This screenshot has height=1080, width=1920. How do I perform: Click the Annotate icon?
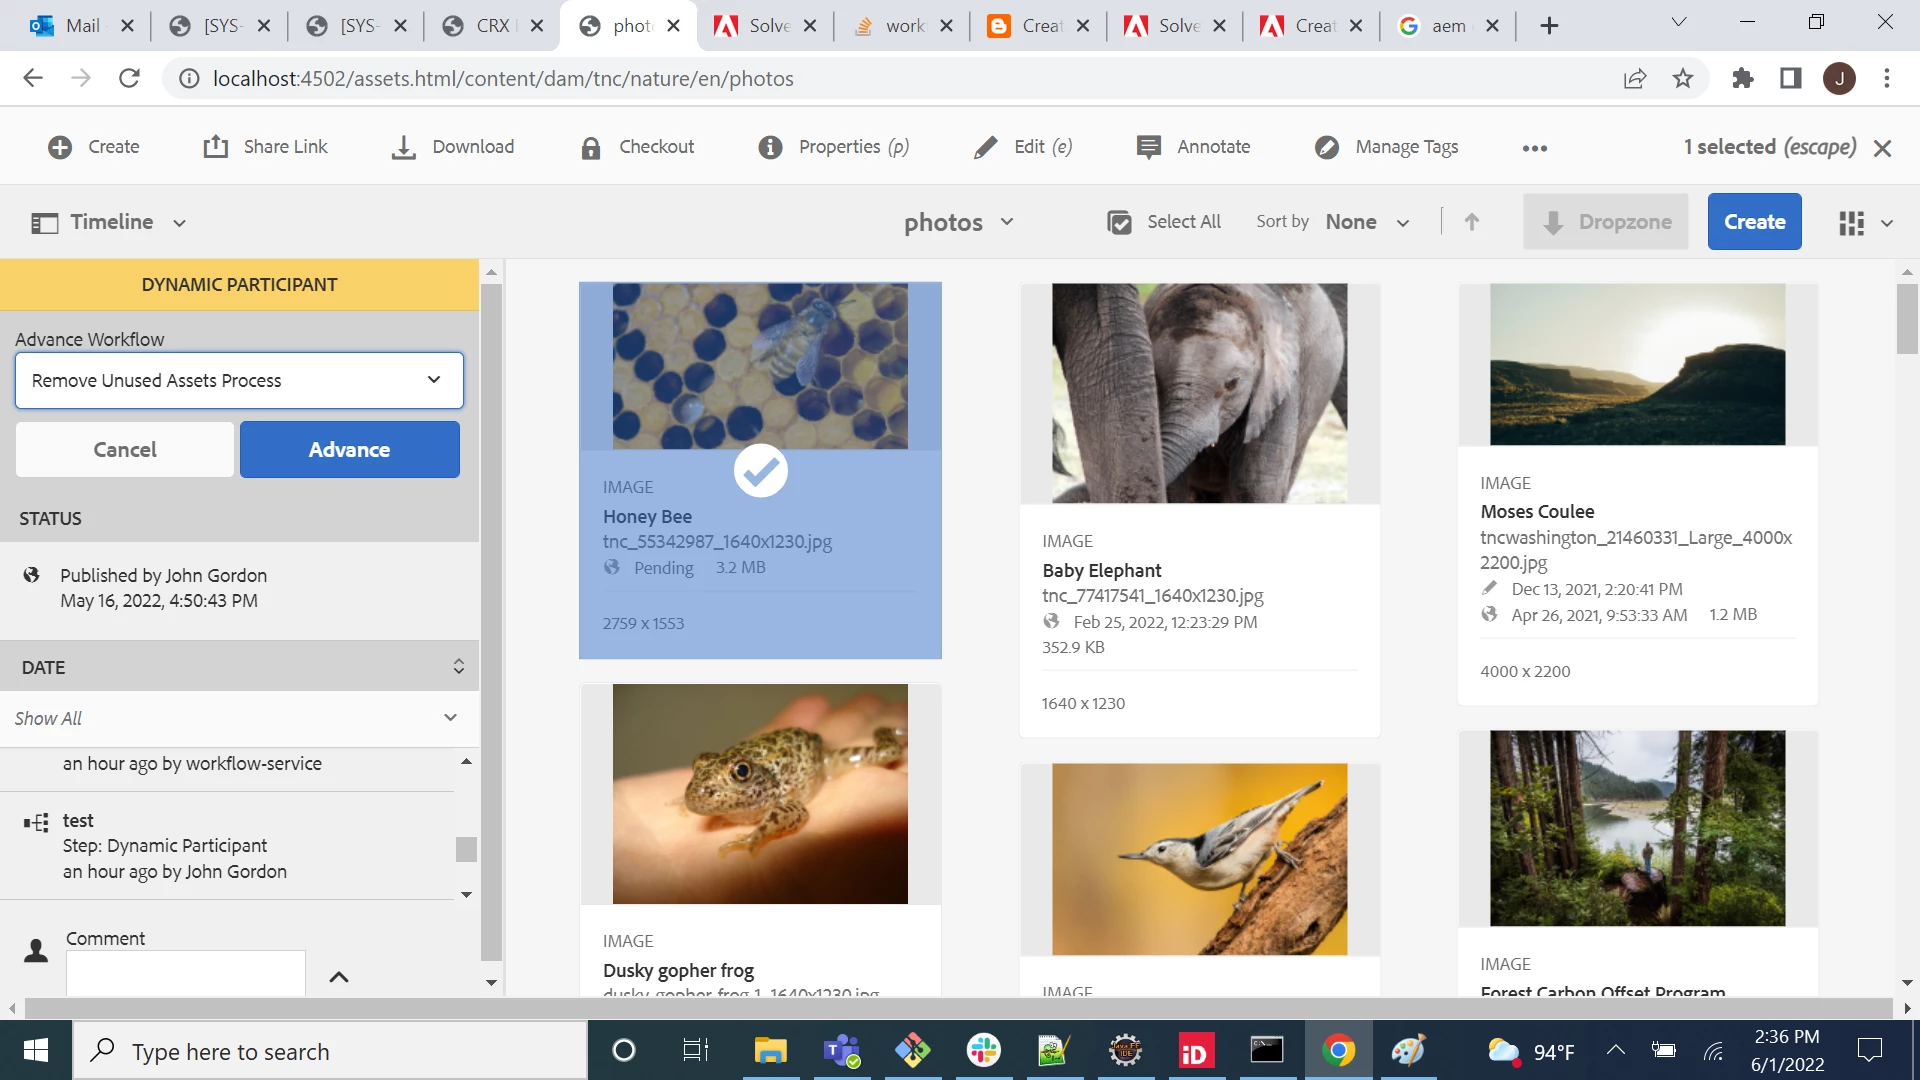coord(1149,147)
